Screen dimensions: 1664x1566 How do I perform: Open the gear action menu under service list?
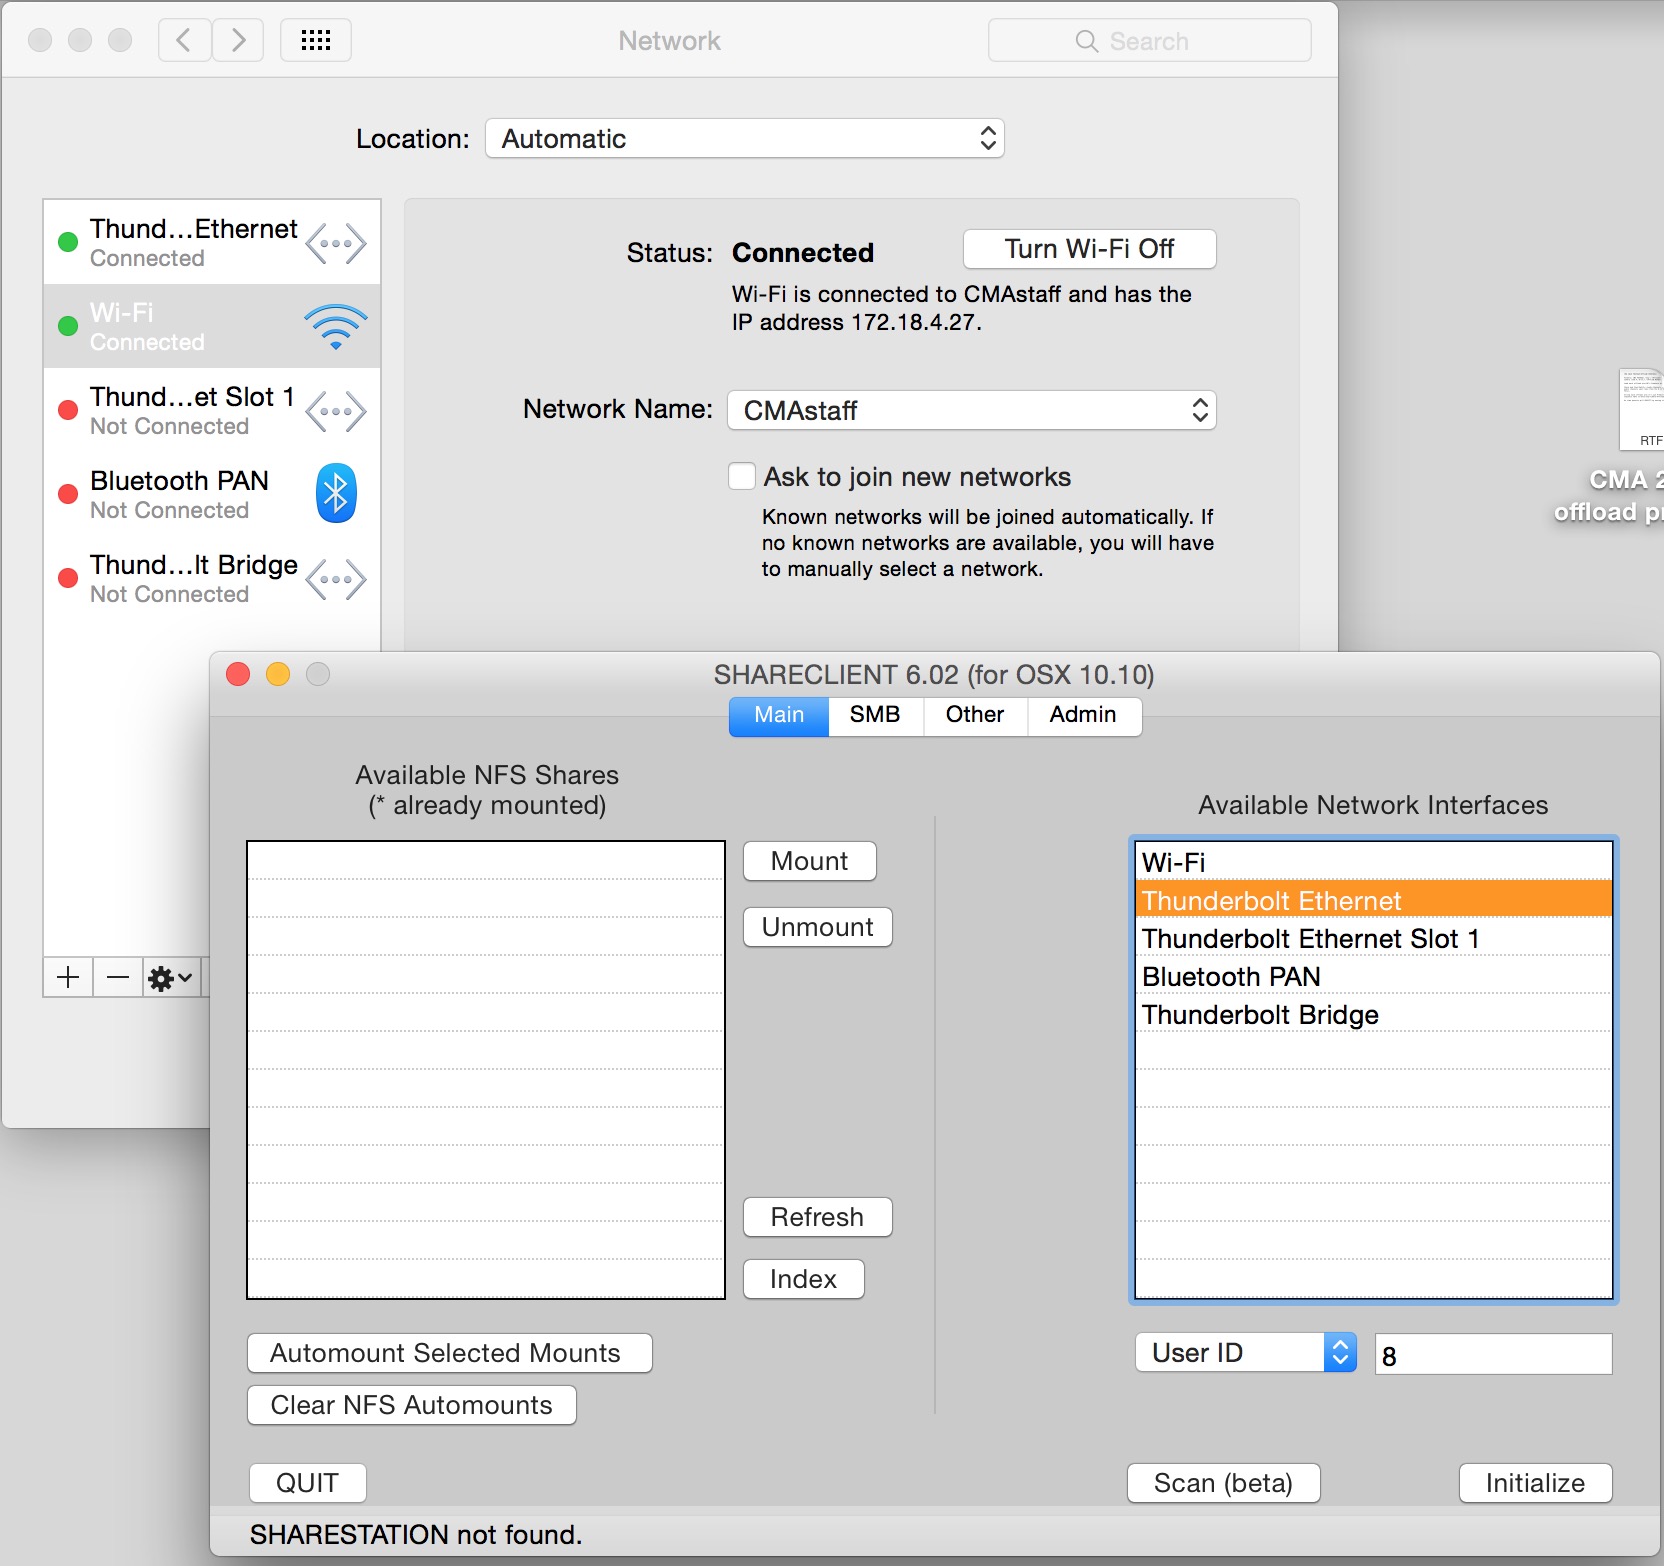[171, 977]
